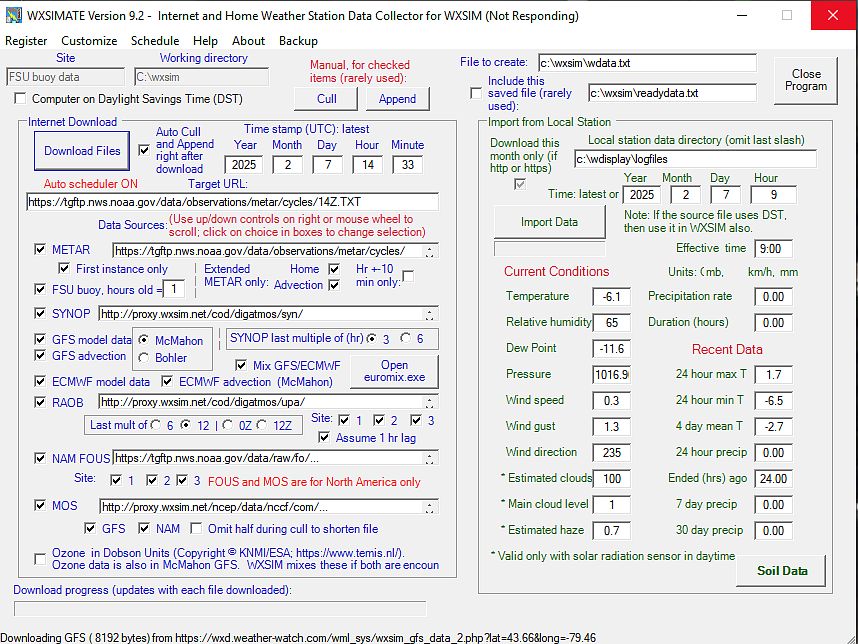Open the Backup menu
This screenshot has width=858, height=644.
pyautogui.click(x=298, y=41)
